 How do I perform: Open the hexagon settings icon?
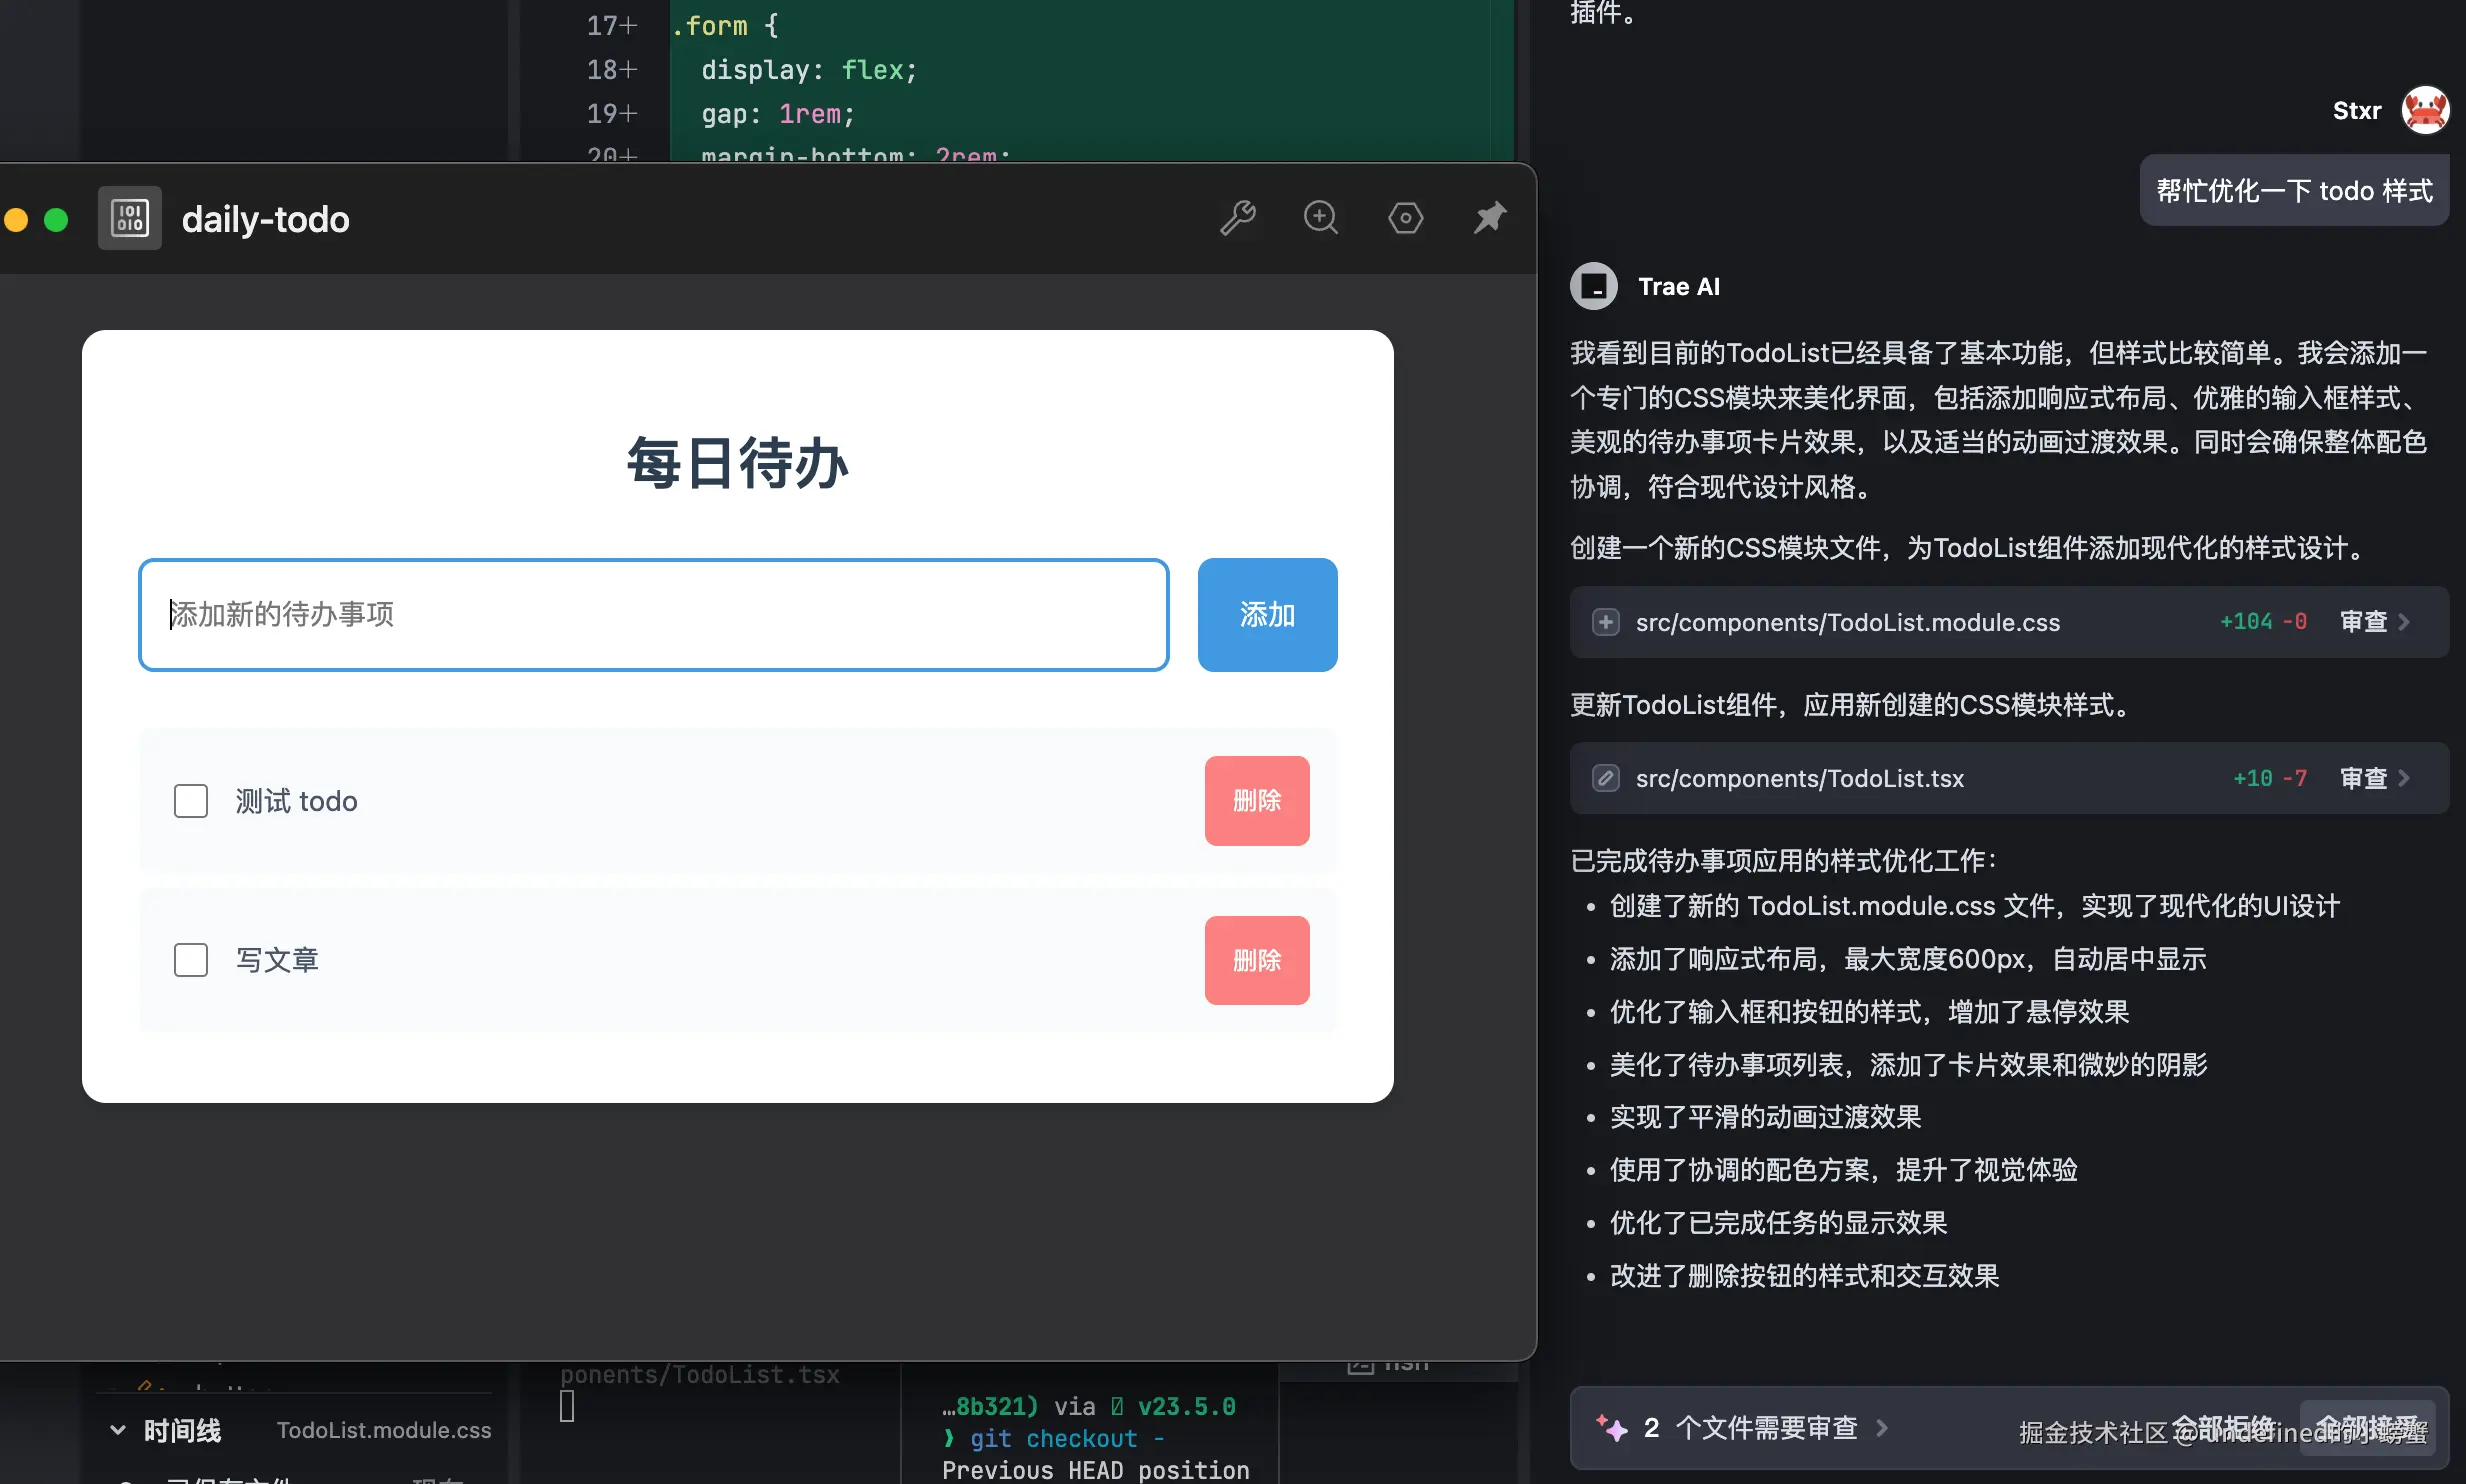click(1405, 217)
